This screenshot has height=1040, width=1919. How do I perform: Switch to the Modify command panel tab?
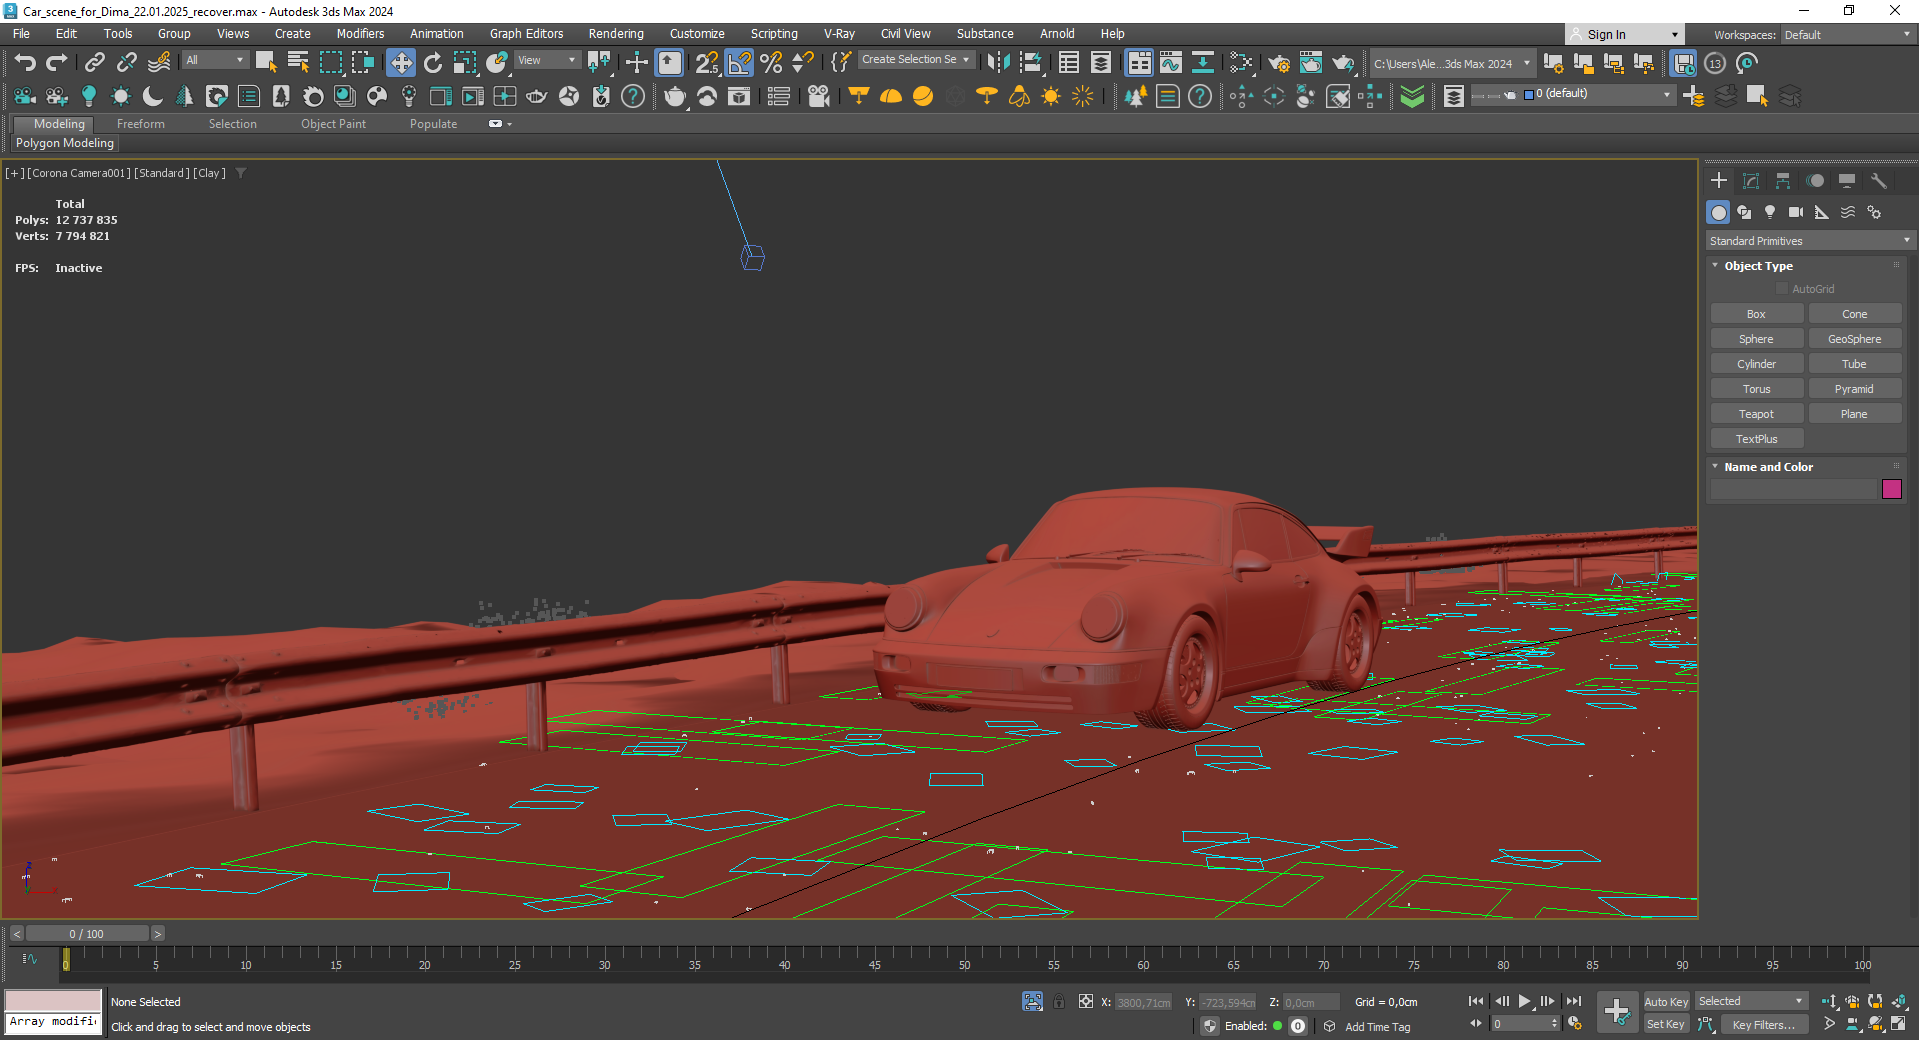click(1750, 181)
